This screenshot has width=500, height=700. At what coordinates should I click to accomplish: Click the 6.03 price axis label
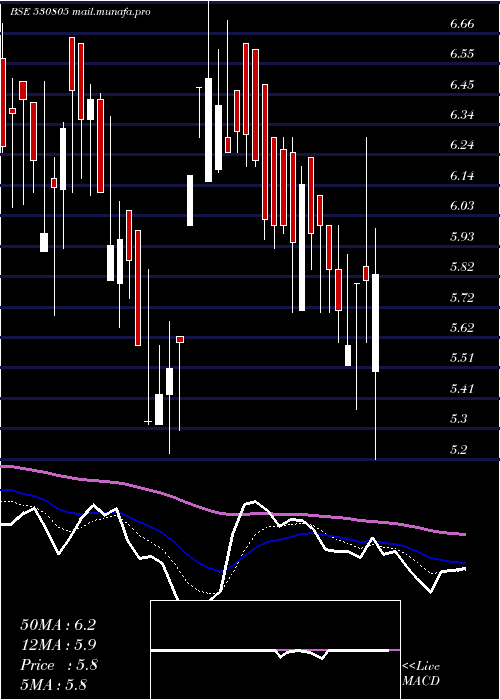[462, 206]
